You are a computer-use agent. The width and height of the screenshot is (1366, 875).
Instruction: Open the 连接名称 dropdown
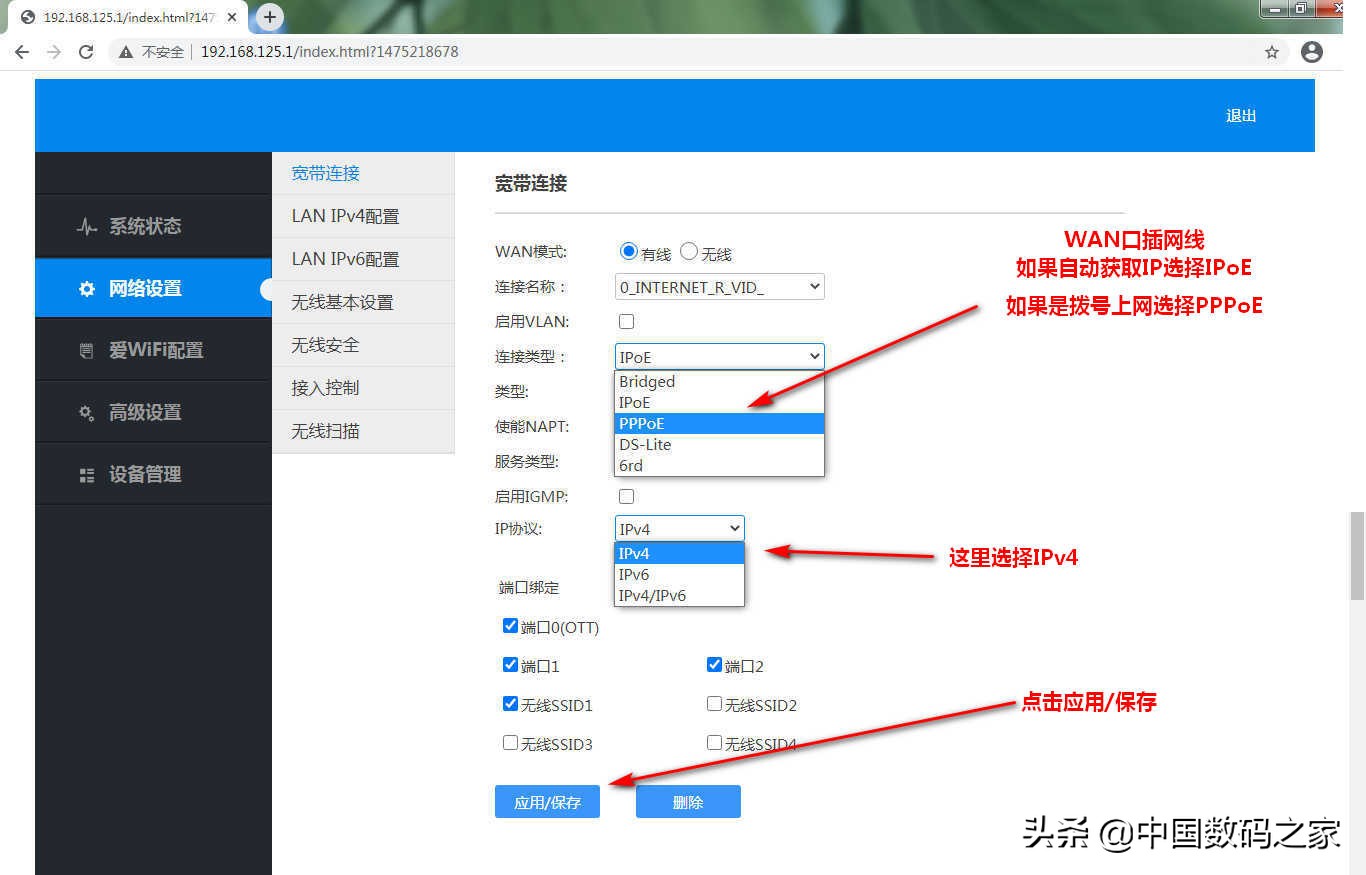(x=719, y=287)
